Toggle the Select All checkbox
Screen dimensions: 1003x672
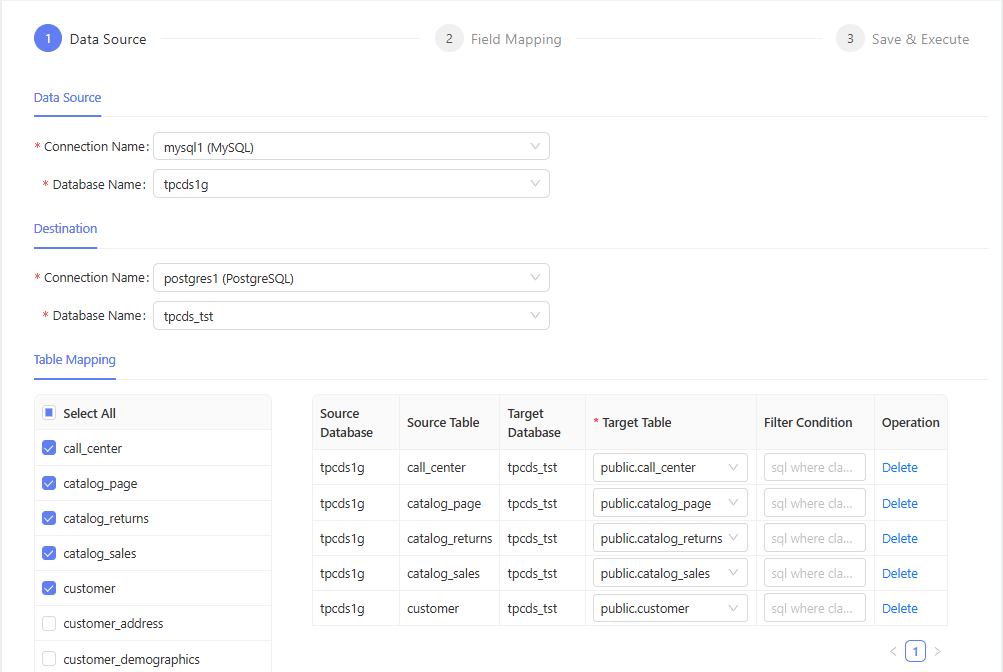(49, 413)
